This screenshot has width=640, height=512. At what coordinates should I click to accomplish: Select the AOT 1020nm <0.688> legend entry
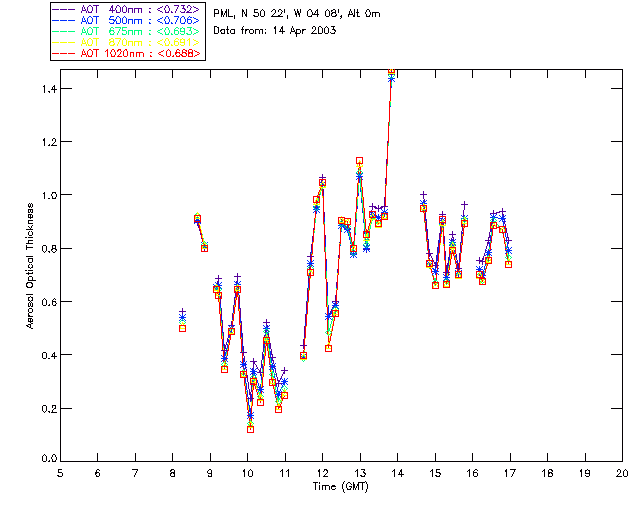click(x=127, y=53)
